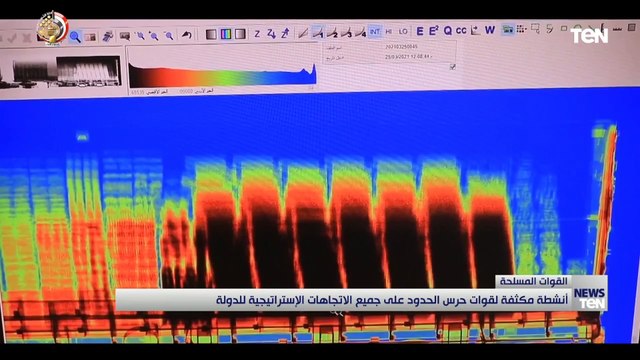The height and width of the screenshot is (360, 640).
Task: Click the Z with down arrow icon
Action: point(271,33)
